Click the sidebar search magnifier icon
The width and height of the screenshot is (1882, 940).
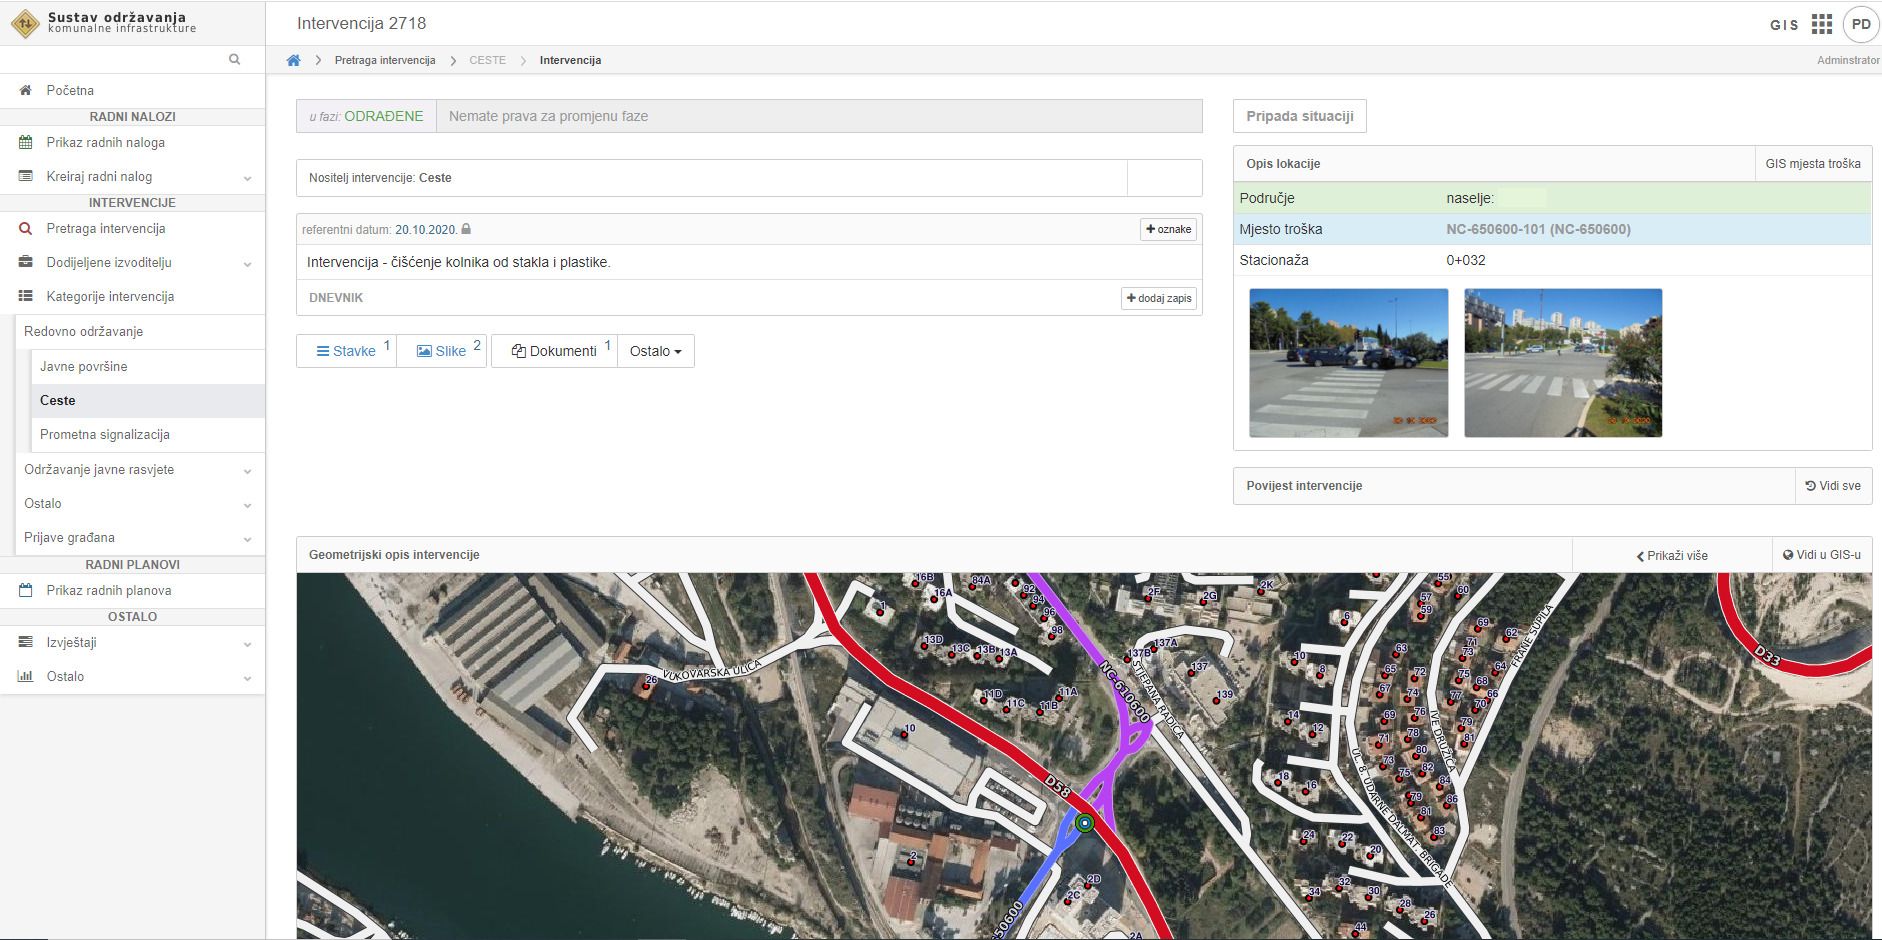point(234,59)
